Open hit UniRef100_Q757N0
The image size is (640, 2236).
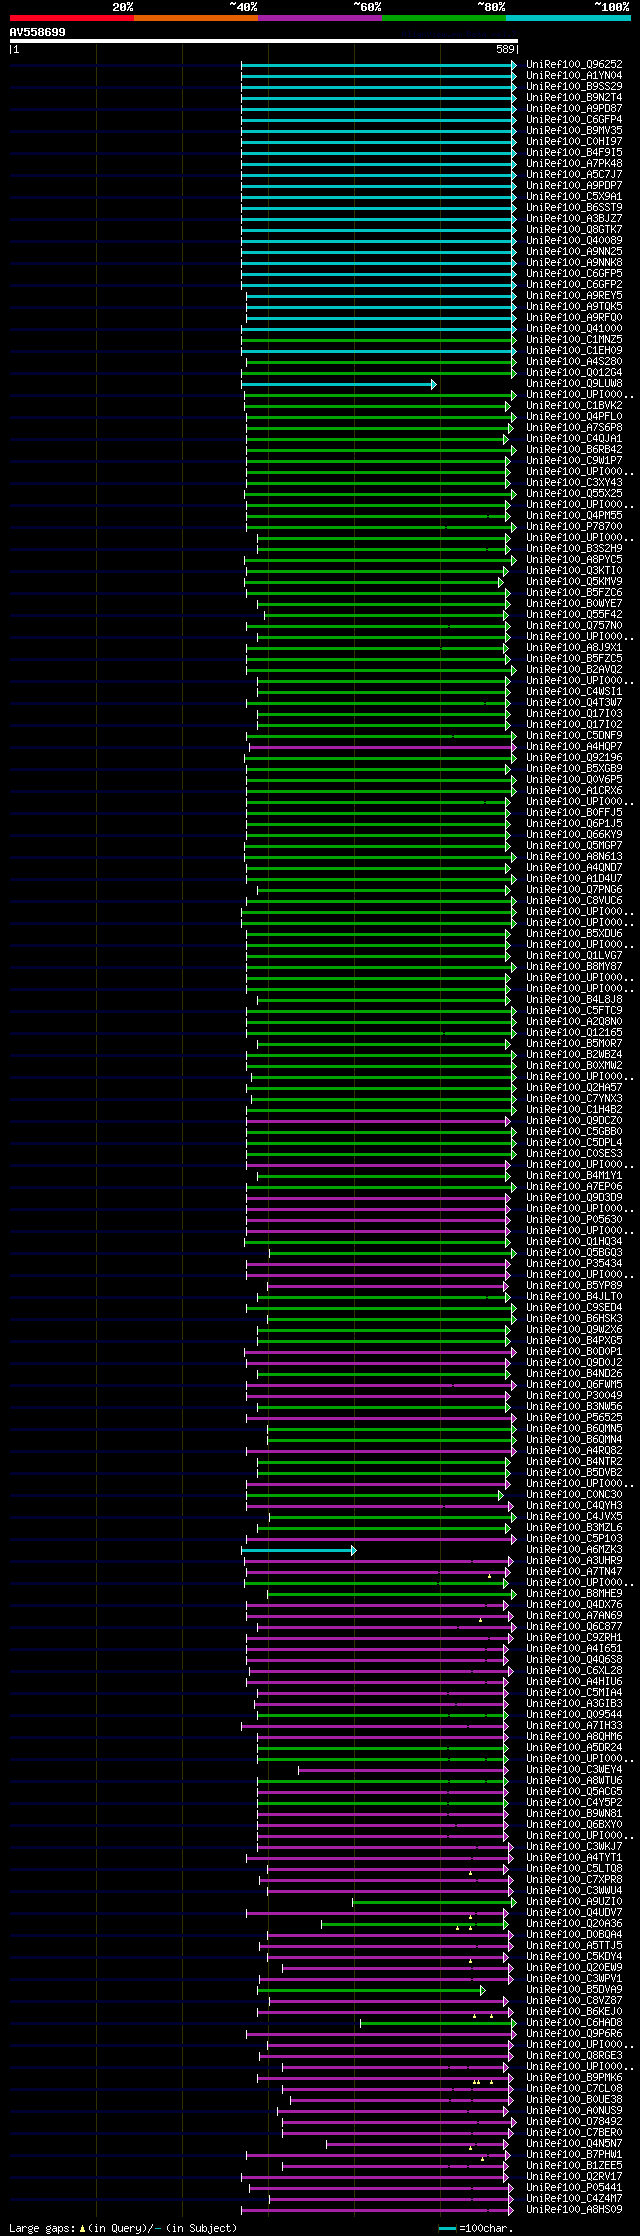click(574, 626)
